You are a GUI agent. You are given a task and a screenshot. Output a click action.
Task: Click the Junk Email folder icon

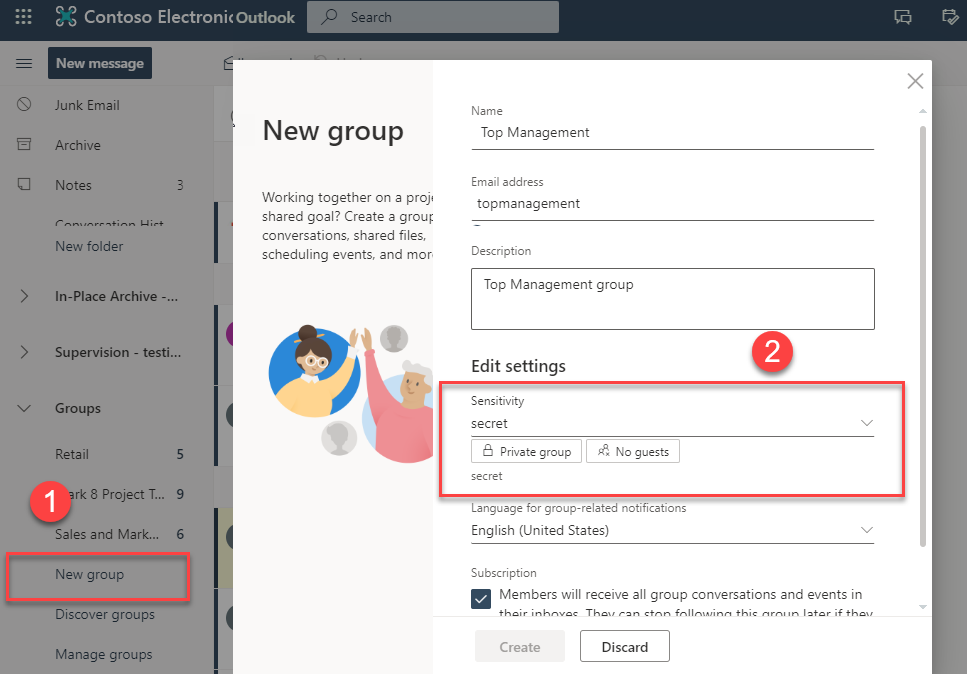click(x=24, y=105)
